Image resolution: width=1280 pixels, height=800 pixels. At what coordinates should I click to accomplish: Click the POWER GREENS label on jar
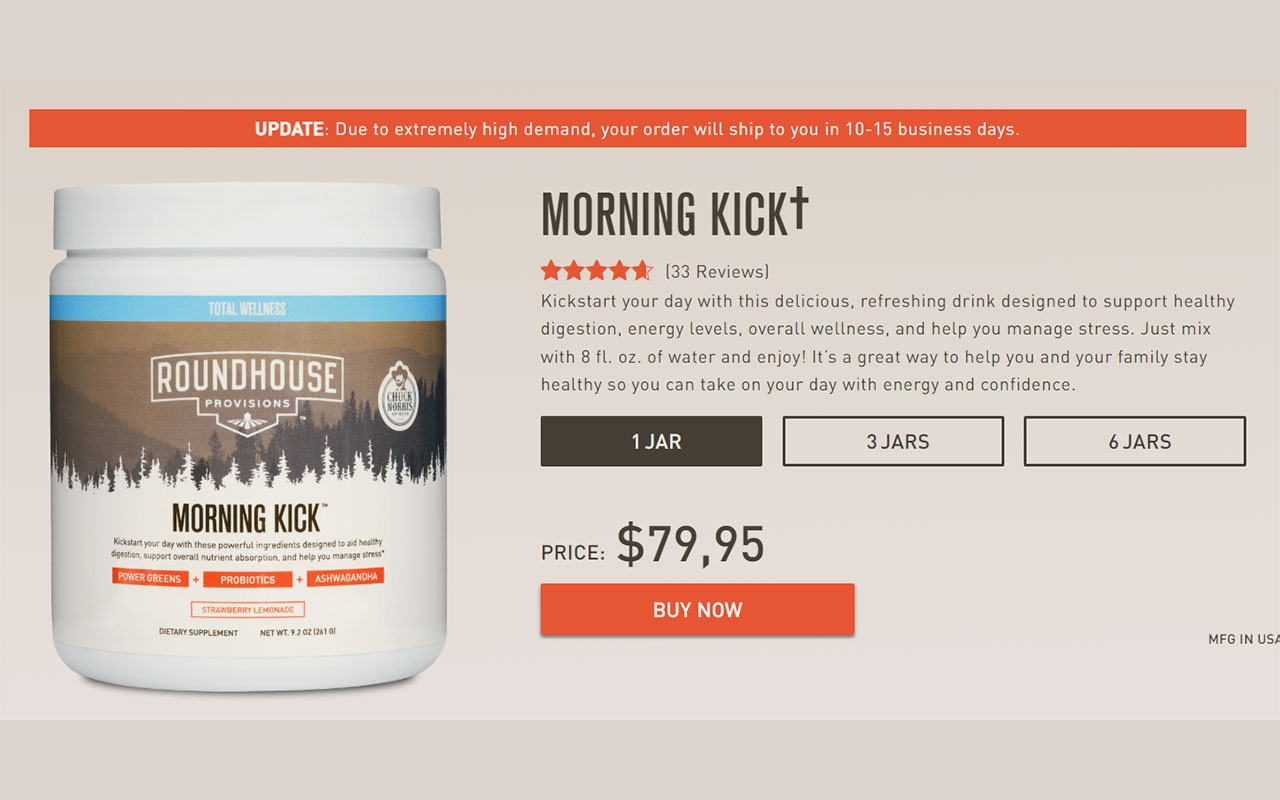coord(150,578)
